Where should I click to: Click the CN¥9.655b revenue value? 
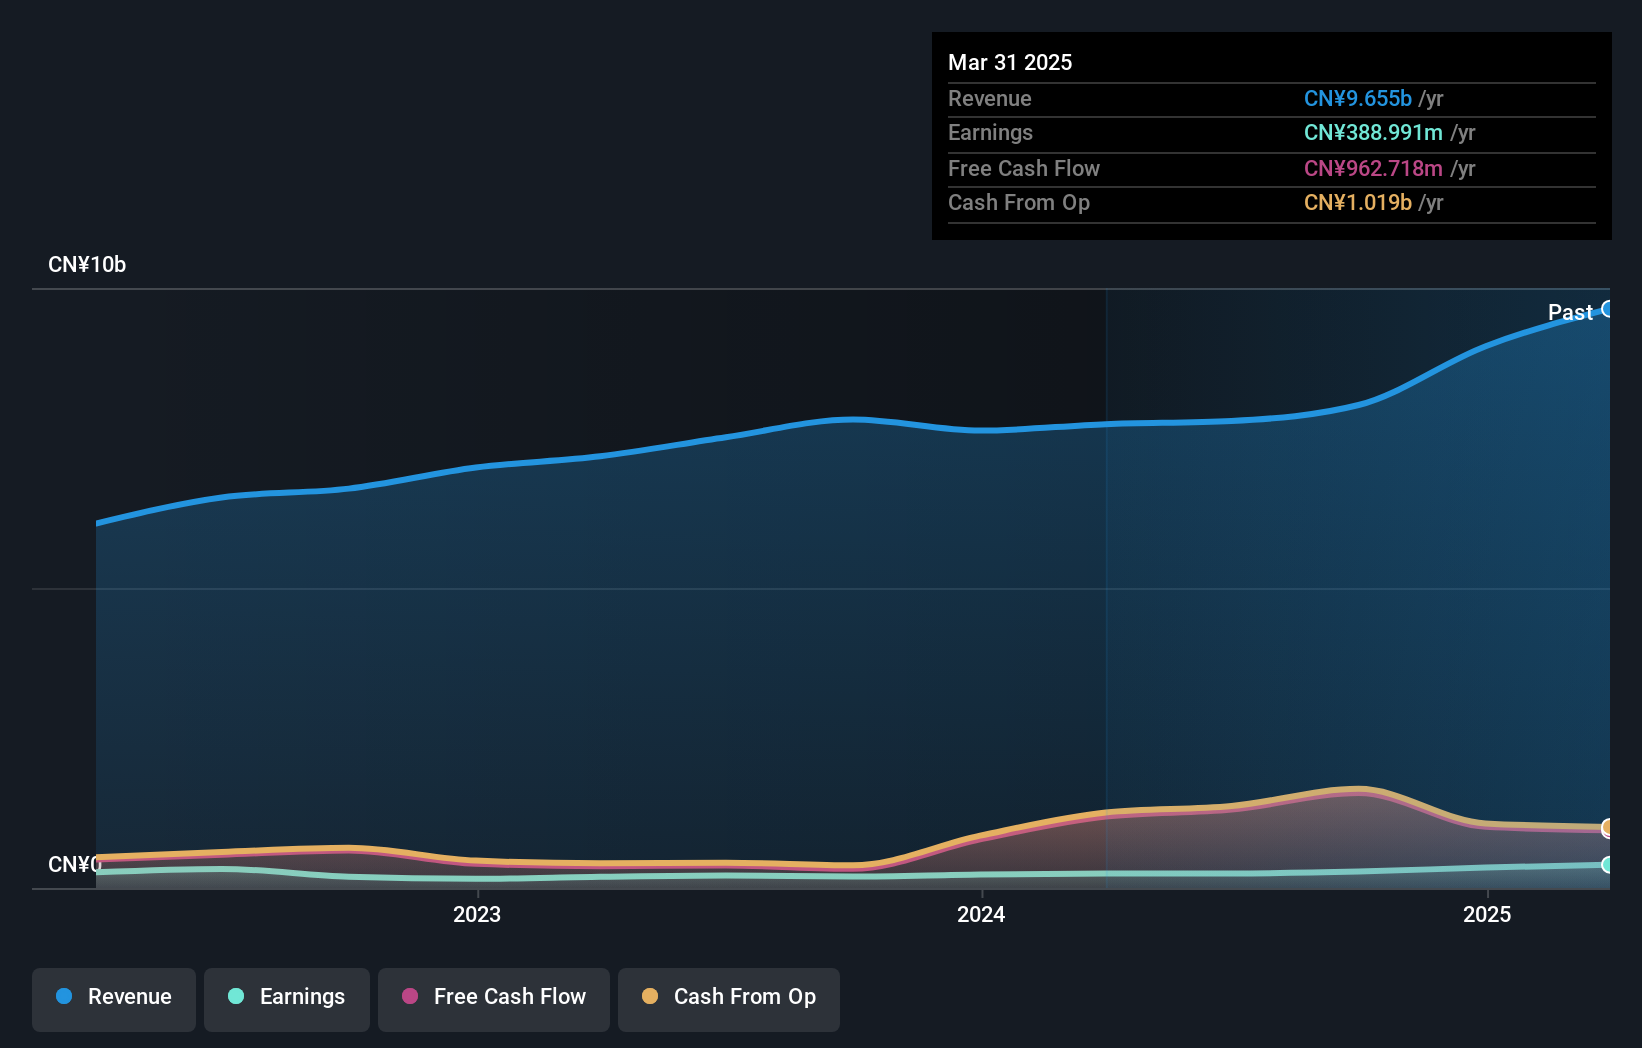[x=1358, y=98]
